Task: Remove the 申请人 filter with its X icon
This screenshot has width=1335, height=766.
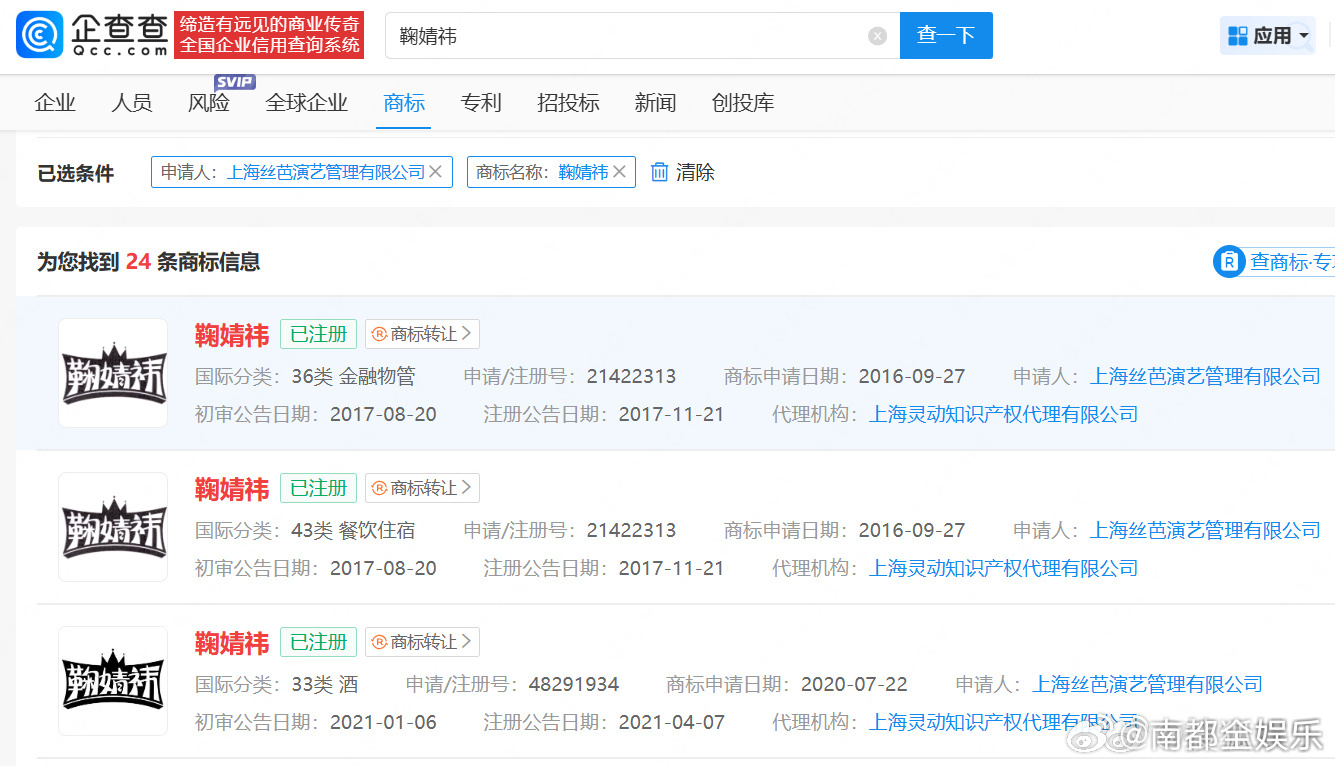Action: tap(436, 172)
